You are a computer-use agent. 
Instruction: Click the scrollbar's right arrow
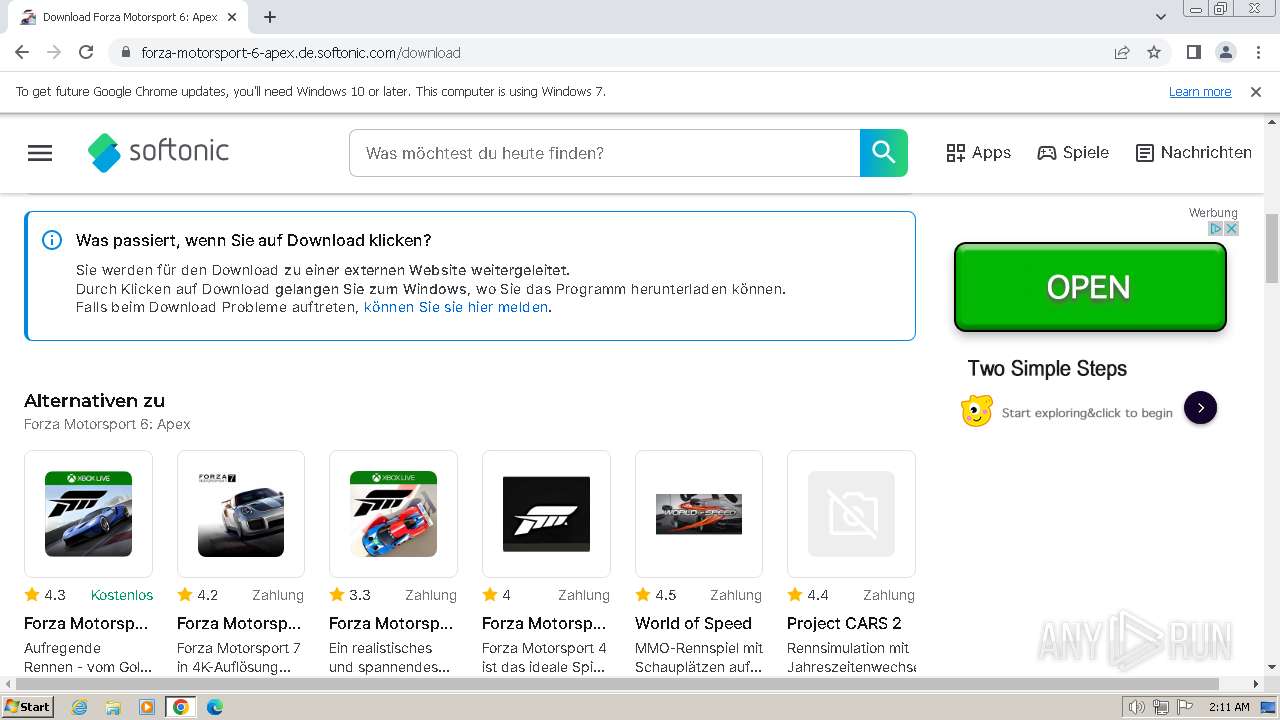point(1256,684)
